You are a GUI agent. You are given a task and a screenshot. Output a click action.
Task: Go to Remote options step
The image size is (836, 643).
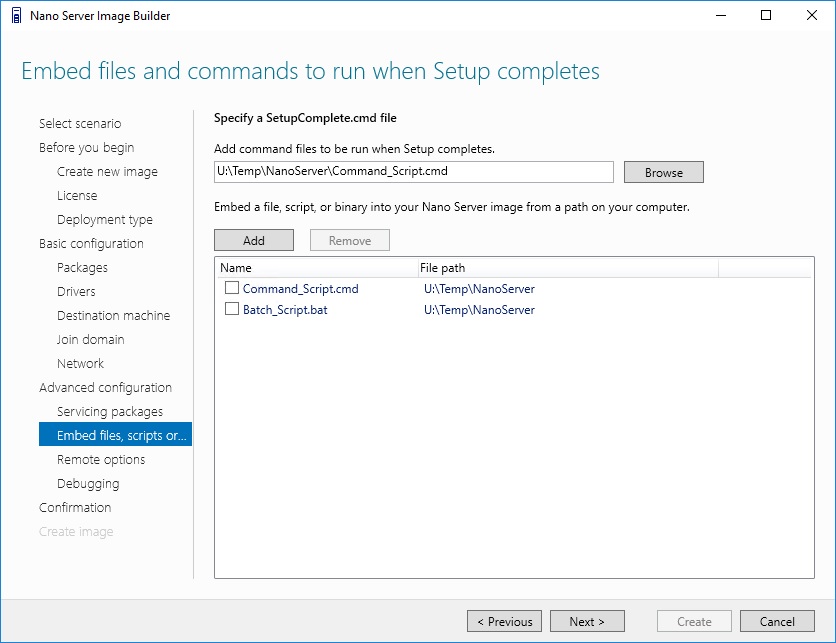[x=101, y=460]
